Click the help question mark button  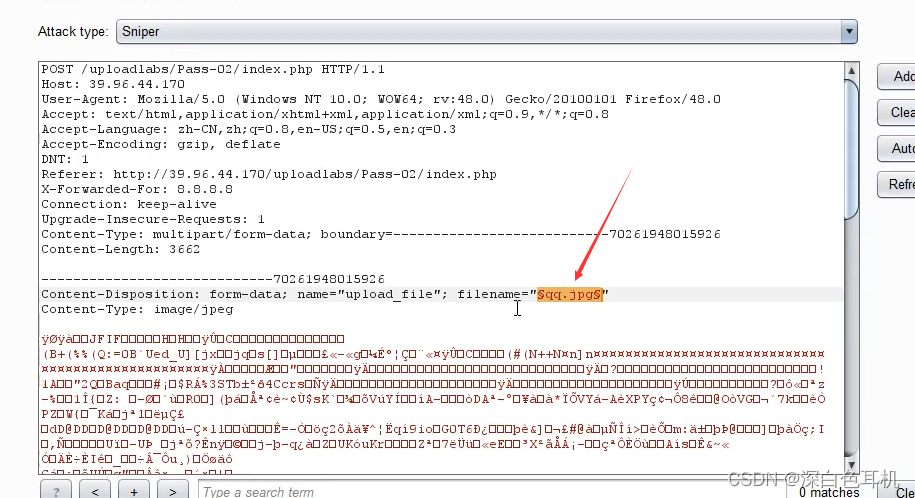(56, 492)
